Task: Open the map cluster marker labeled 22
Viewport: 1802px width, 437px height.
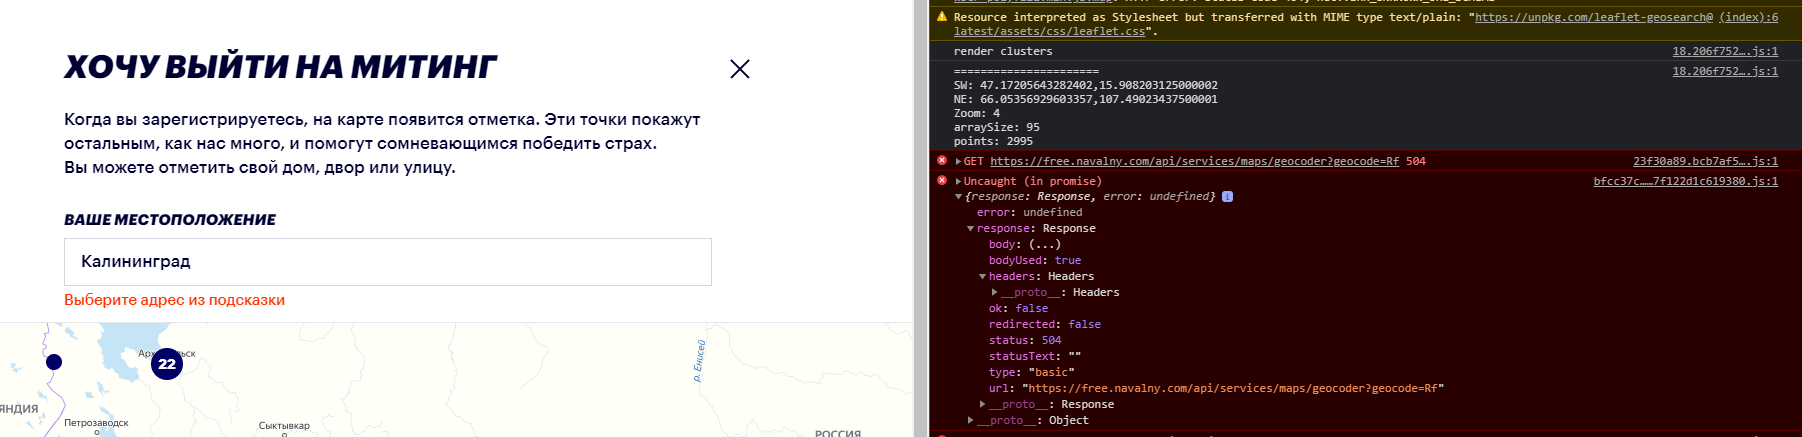Action: tap(167, 364)
